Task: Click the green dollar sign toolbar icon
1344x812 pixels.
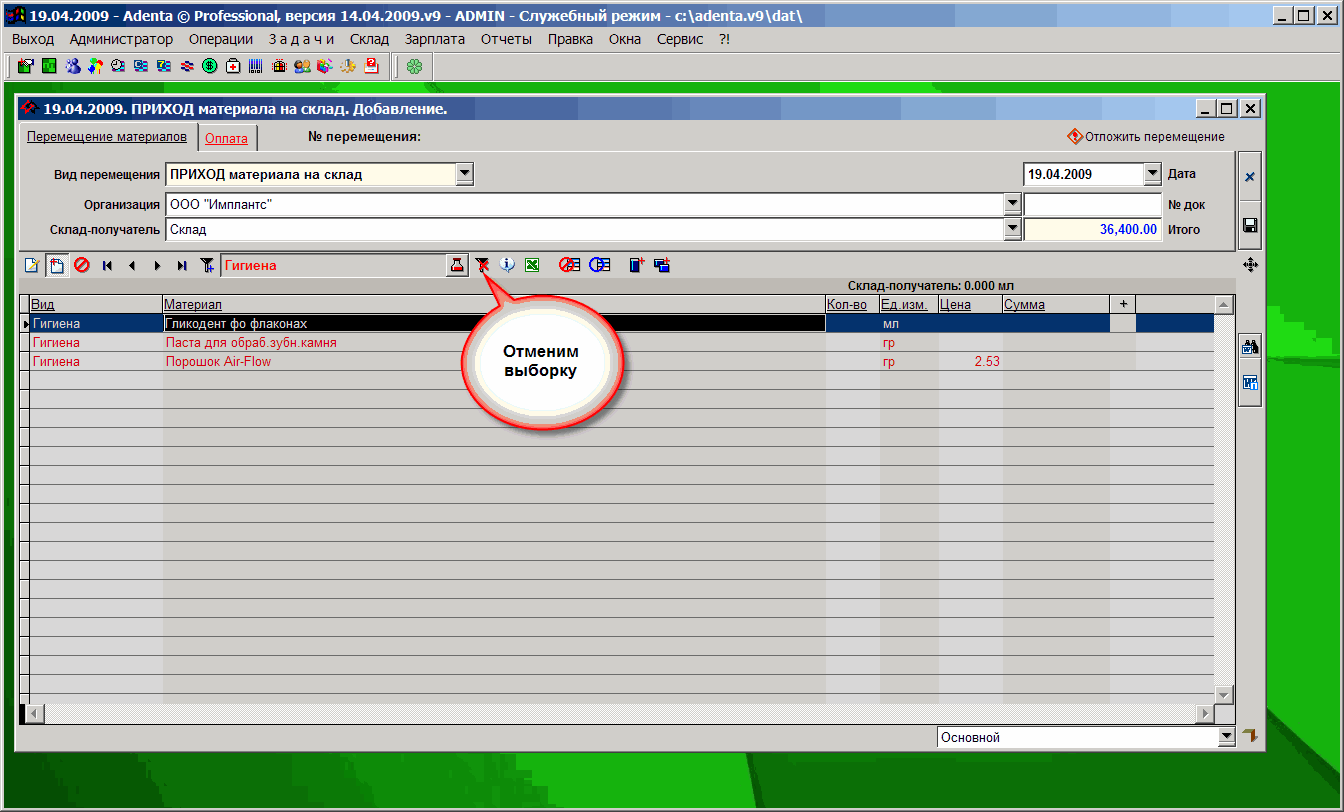Action: pos(210,67)
